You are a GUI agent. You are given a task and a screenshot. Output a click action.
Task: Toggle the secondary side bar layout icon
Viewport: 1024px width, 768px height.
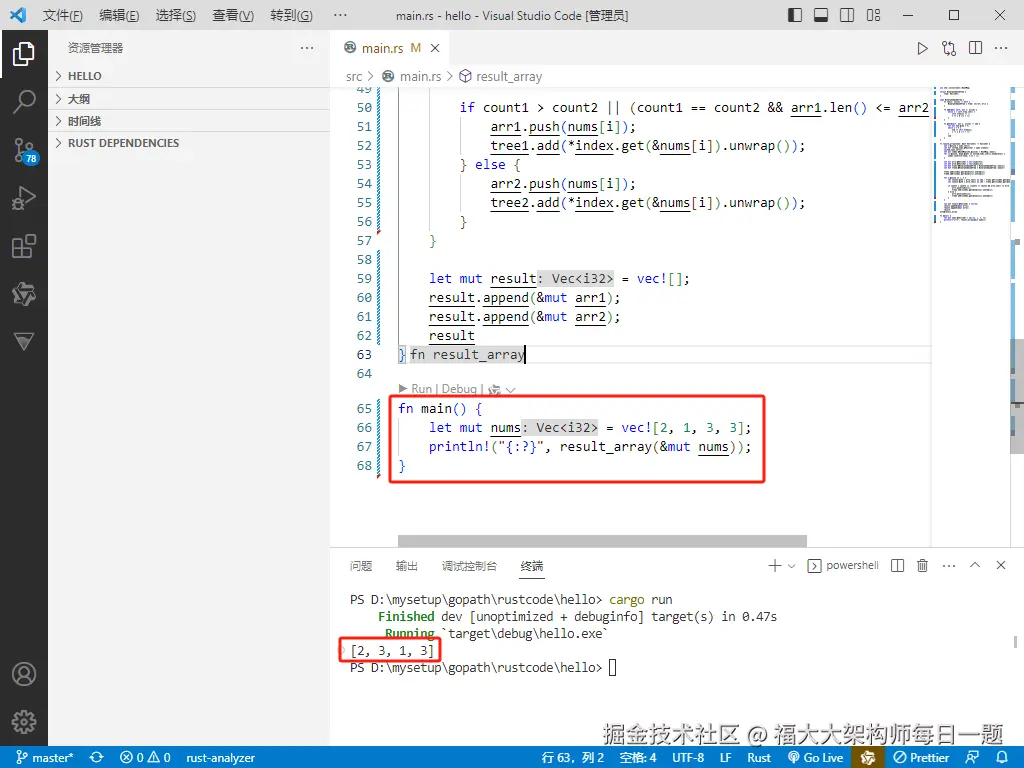[847, 15]
